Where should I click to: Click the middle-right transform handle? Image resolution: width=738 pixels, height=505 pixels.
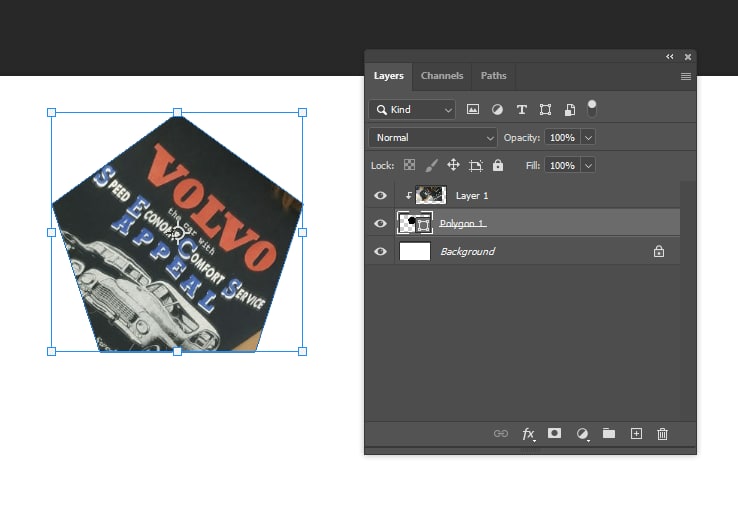(x=303, y=232)
